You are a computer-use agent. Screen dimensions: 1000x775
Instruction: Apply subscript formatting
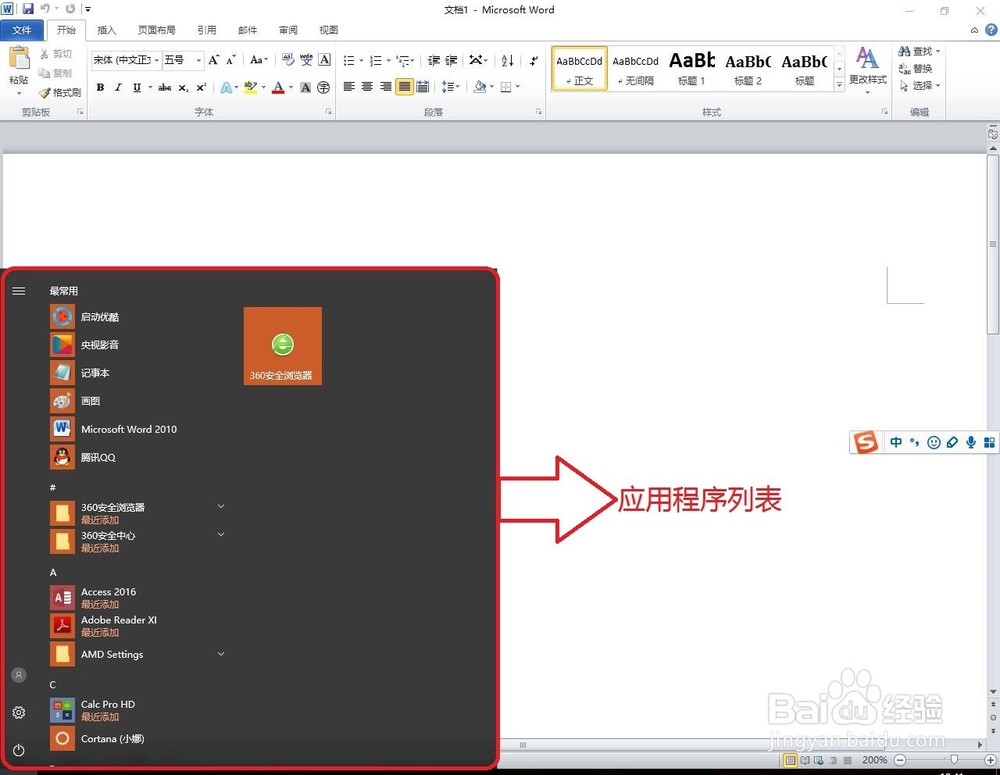pos(183,87)
